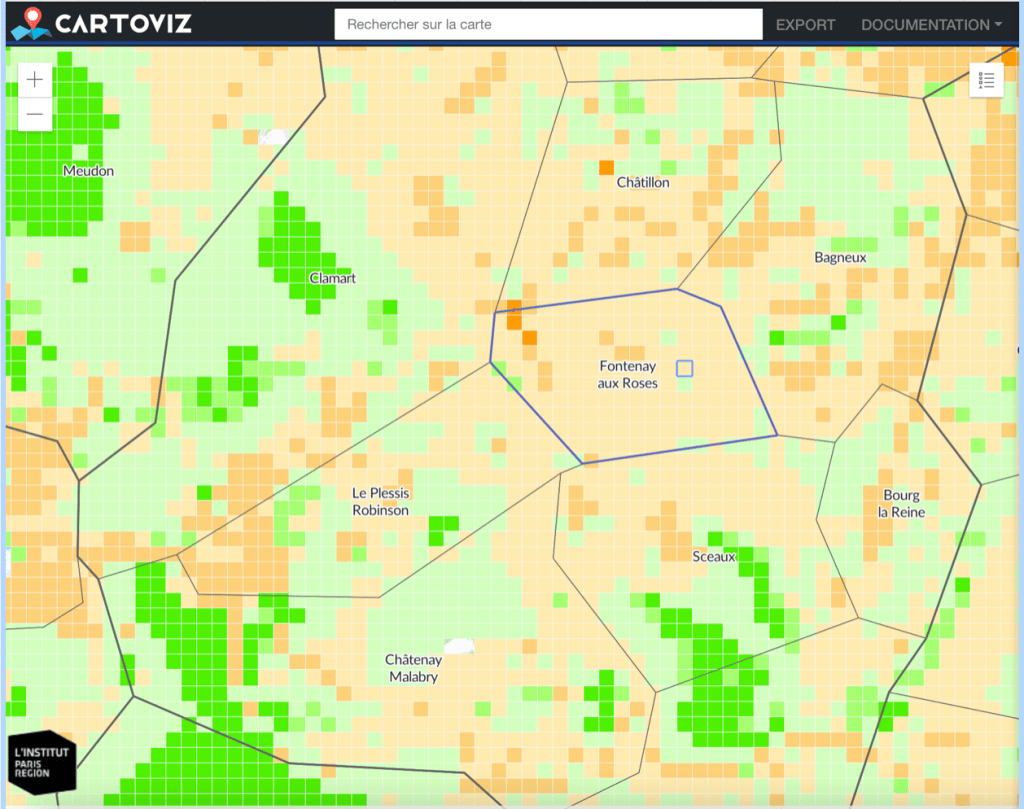
Task: Click the dark orange cell above Châtillon label
Action: click(606, 167)
